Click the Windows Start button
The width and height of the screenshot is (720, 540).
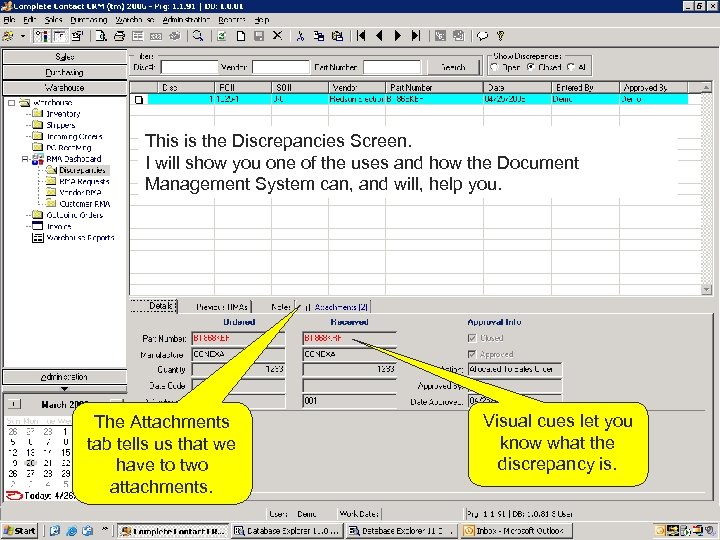pyautogui.click(x=20, y=531)
